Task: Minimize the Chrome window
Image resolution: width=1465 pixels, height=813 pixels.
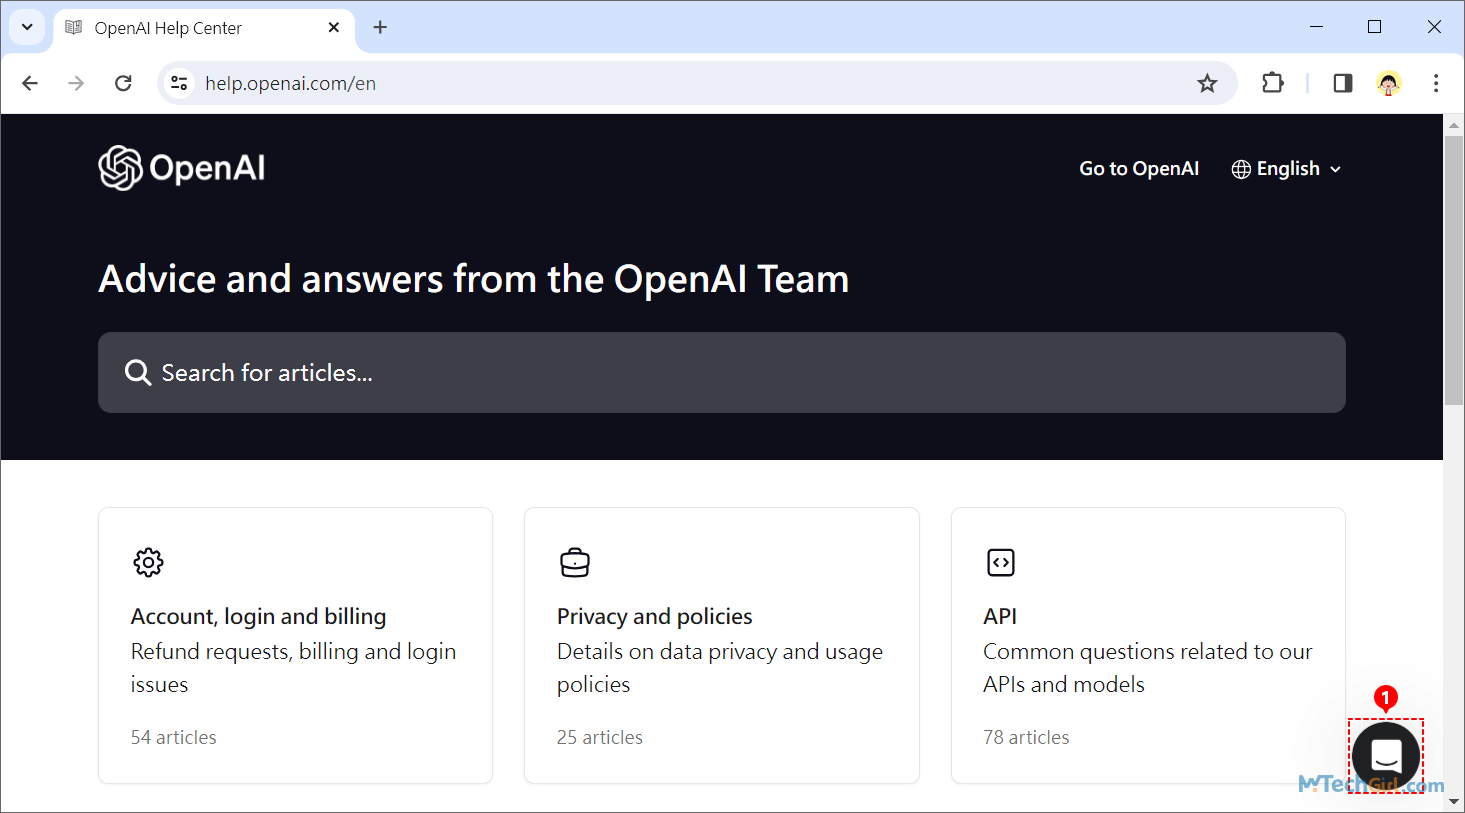Action: click(x=1317, y=27)
